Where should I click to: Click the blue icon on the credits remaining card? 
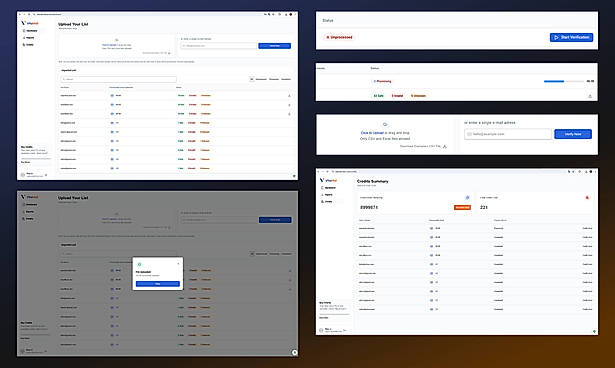[x=467, y=198]
